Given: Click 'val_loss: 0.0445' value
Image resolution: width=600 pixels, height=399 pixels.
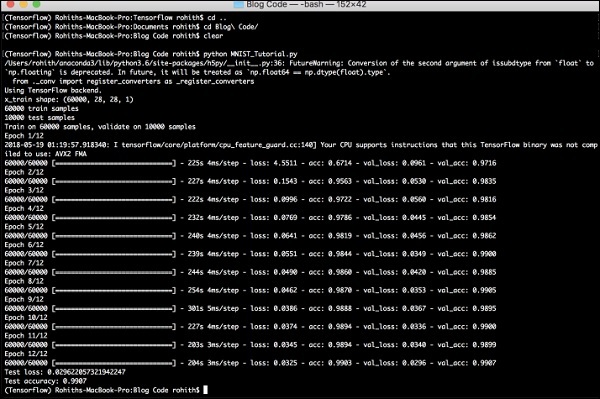Looking at the screenshot, I should 395,218.
